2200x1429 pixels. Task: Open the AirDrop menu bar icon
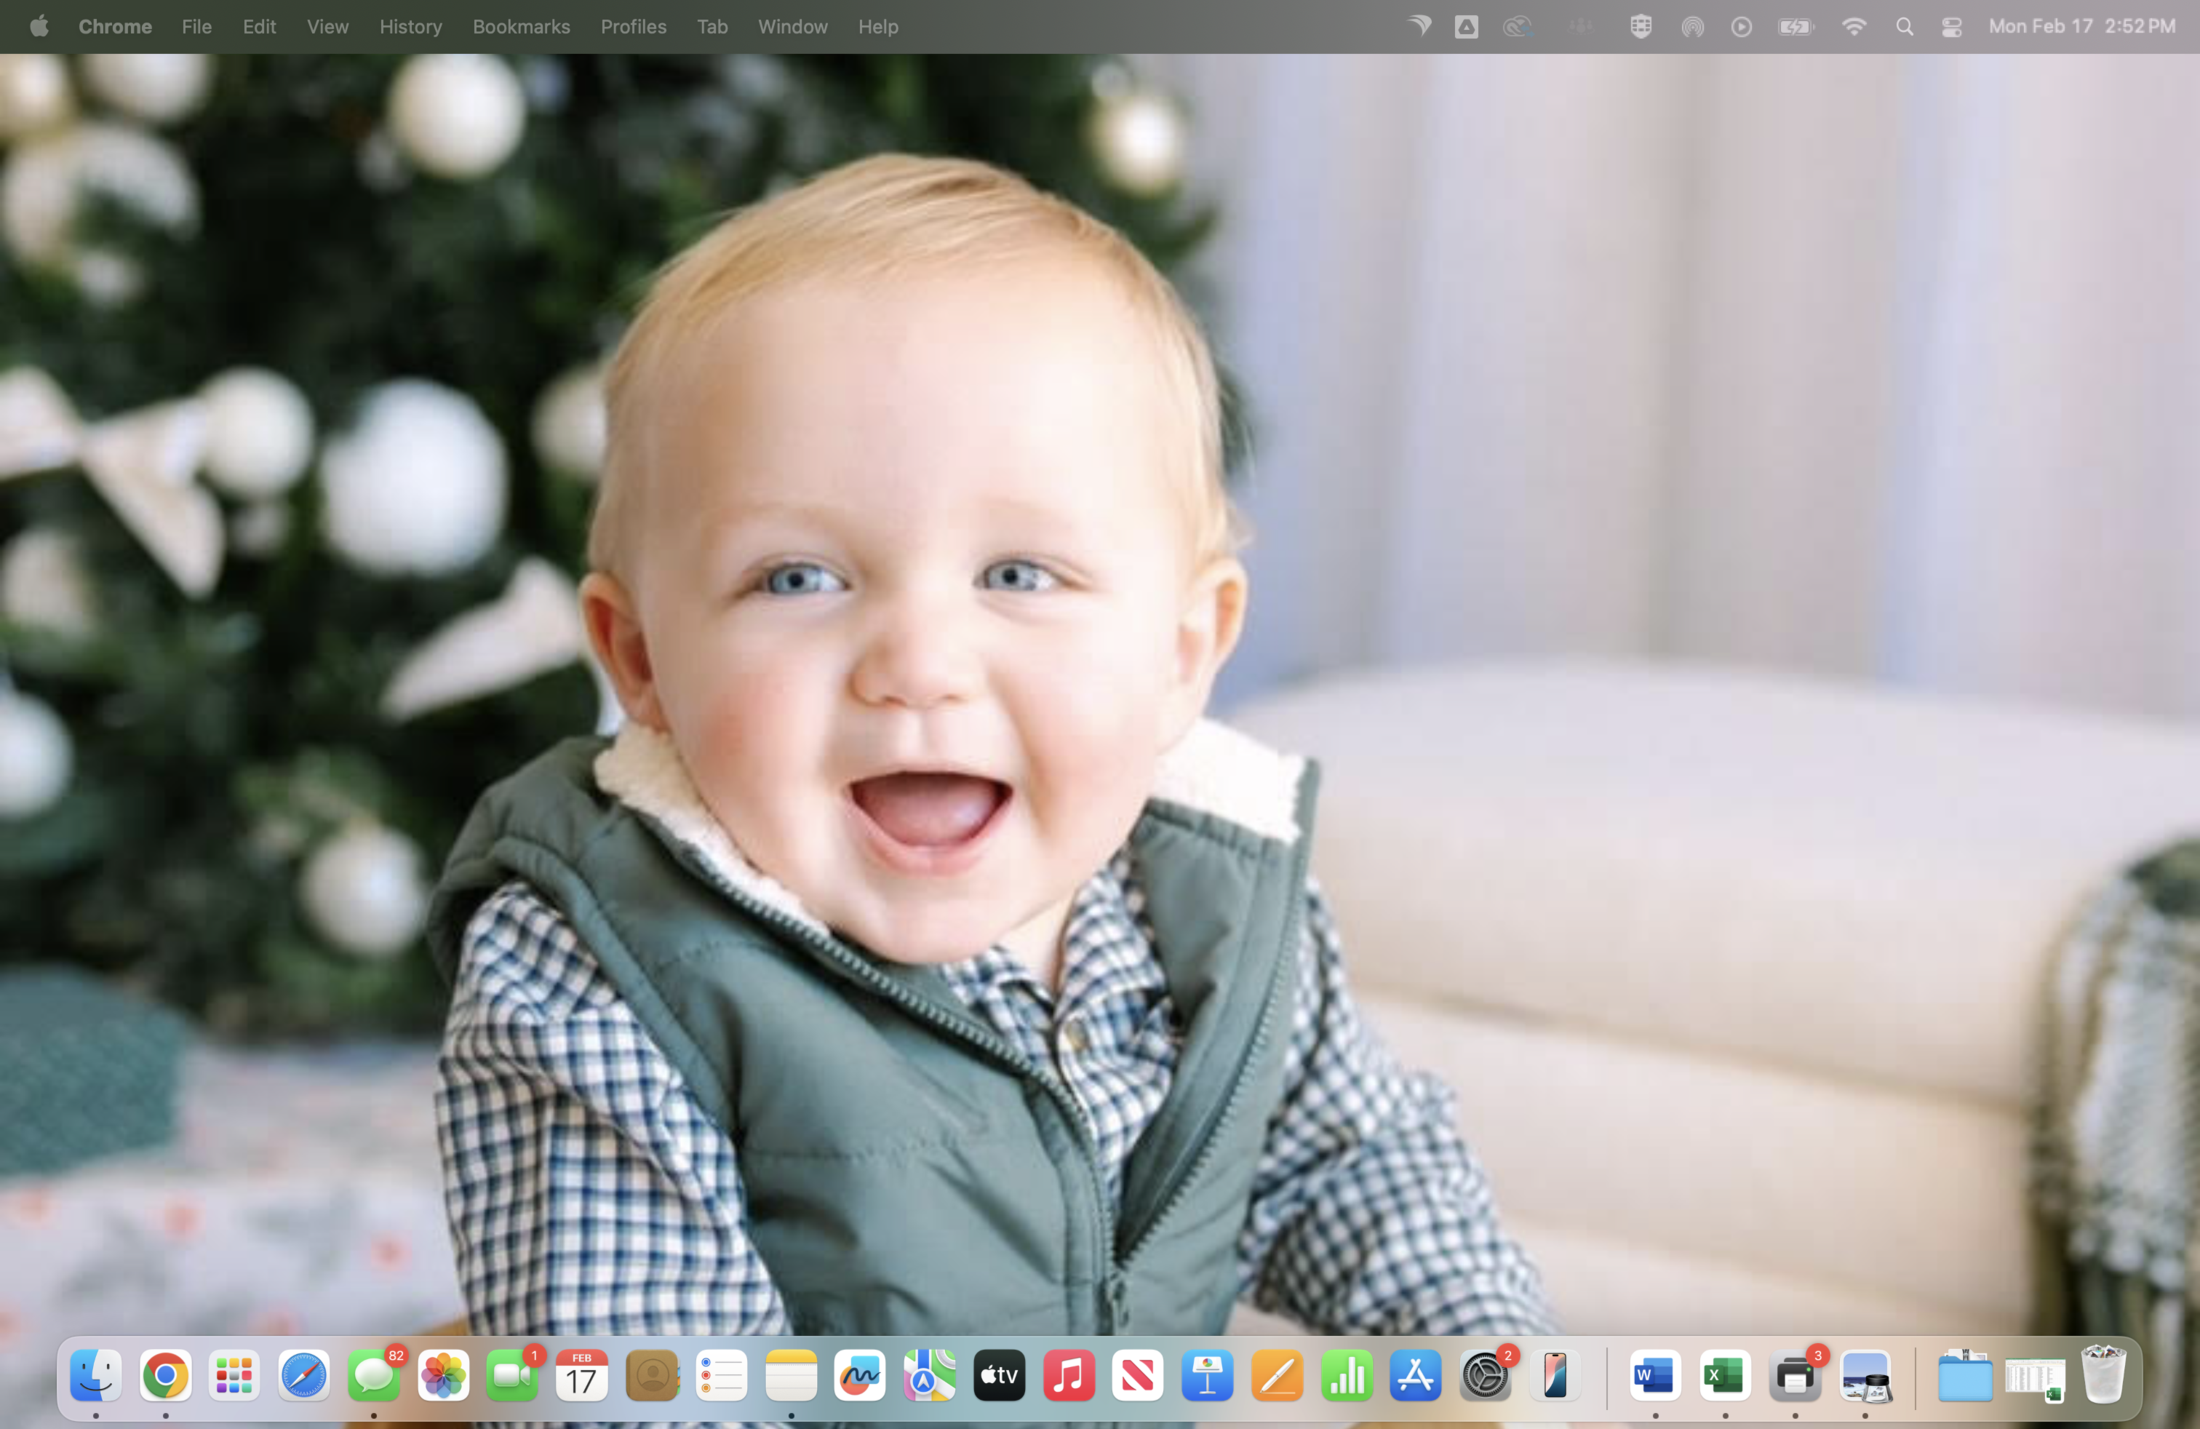(1692, 27)
